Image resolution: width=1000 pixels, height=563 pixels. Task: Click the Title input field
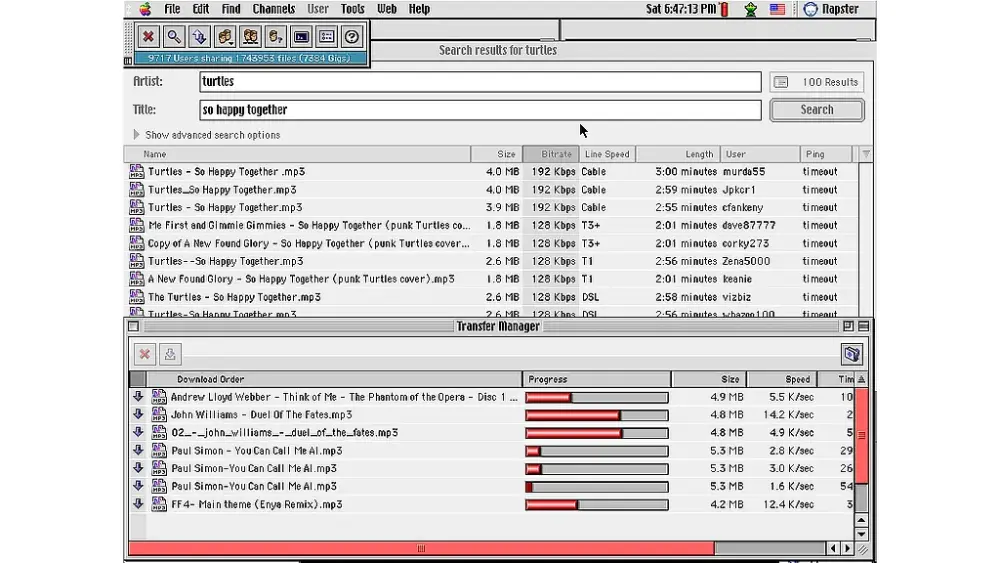click(480, 110)
